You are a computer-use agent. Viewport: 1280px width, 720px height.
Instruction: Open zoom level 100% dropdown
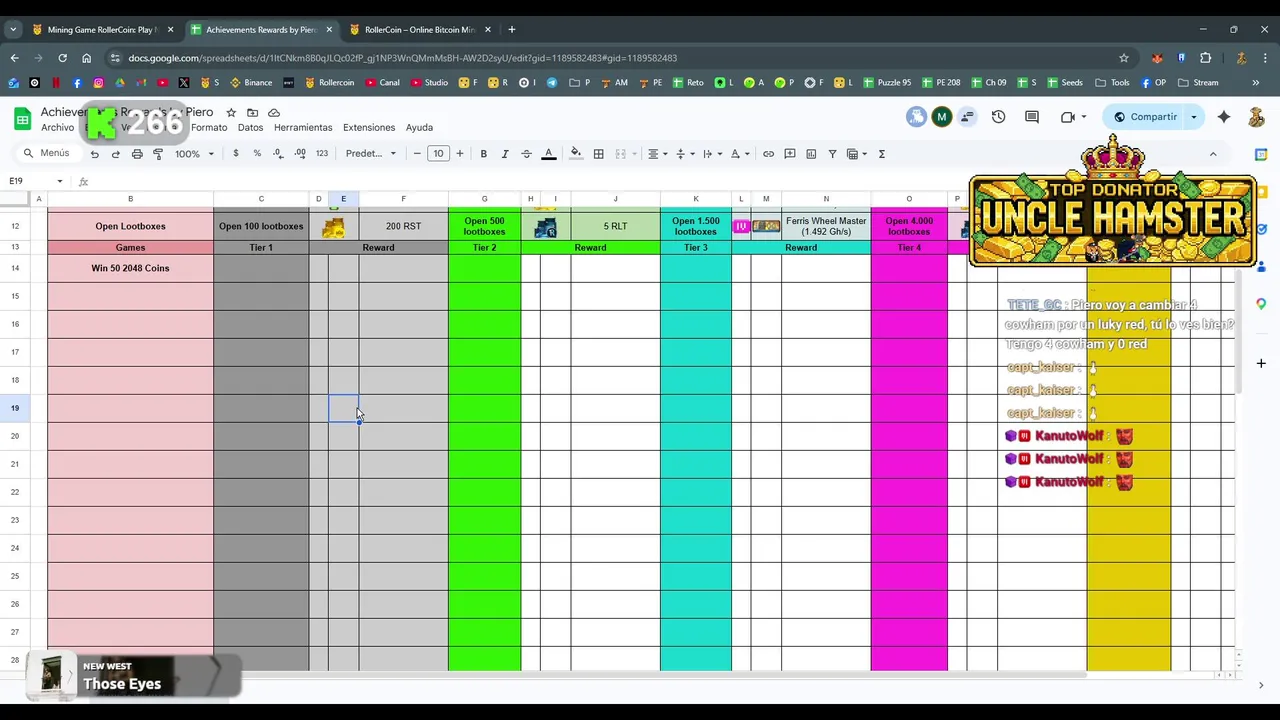(x=194, y=154)
